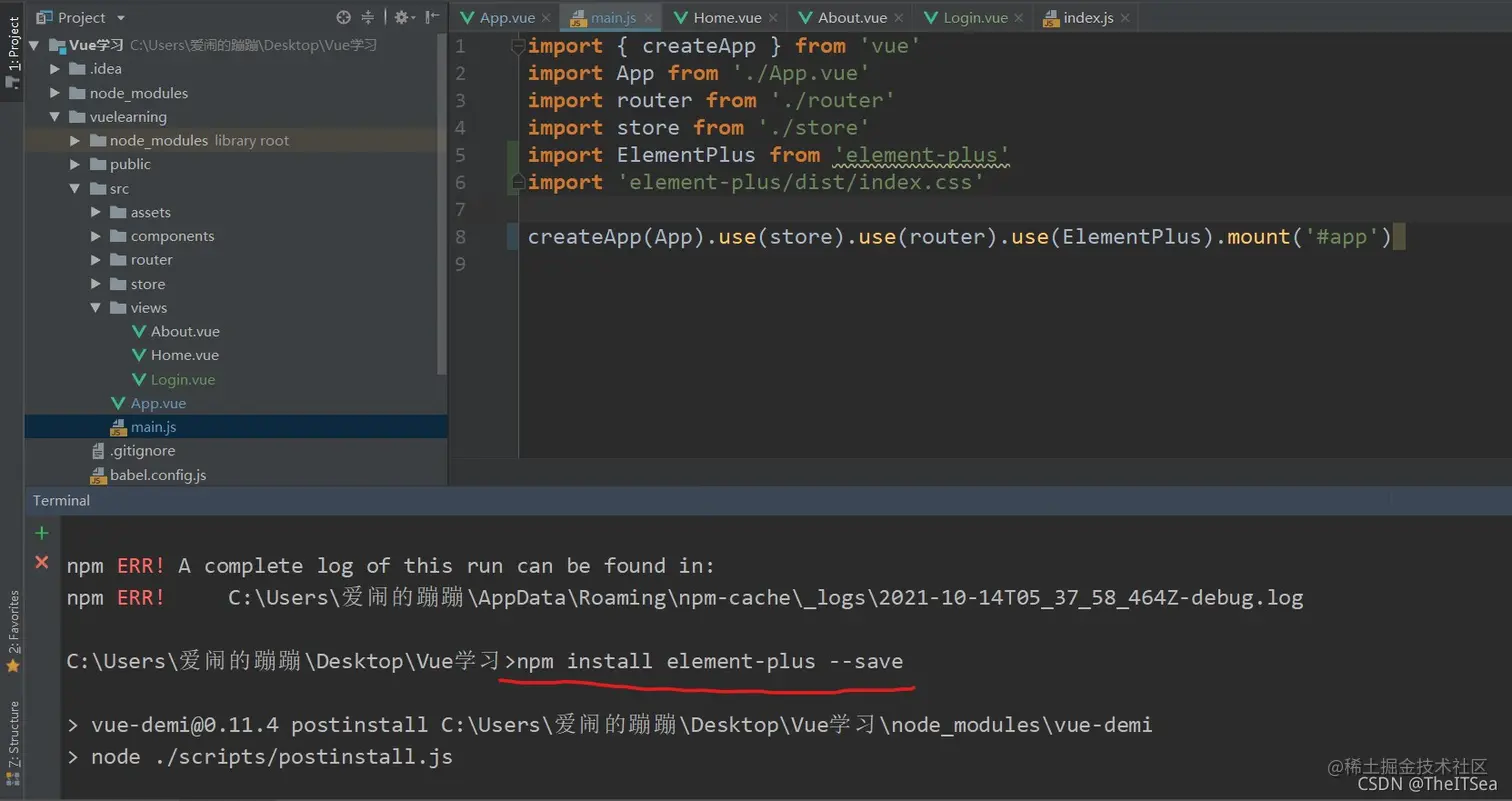Expand the store folder arrow

[x=96, y=284]
